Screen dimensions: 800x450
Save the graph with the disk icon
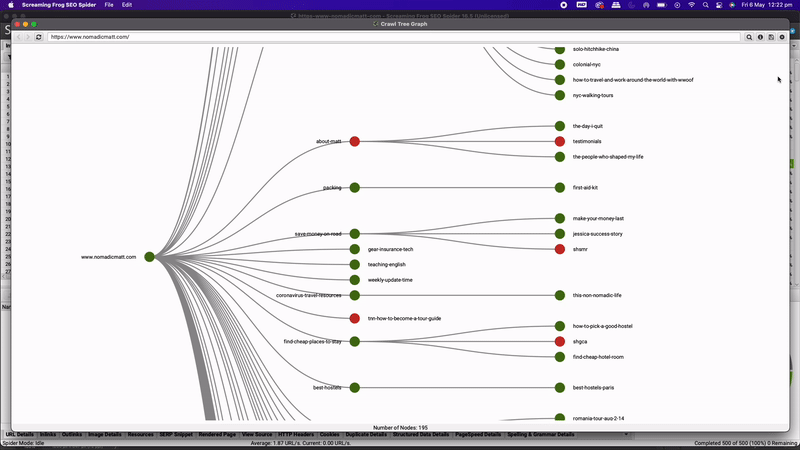pos(771,37)
